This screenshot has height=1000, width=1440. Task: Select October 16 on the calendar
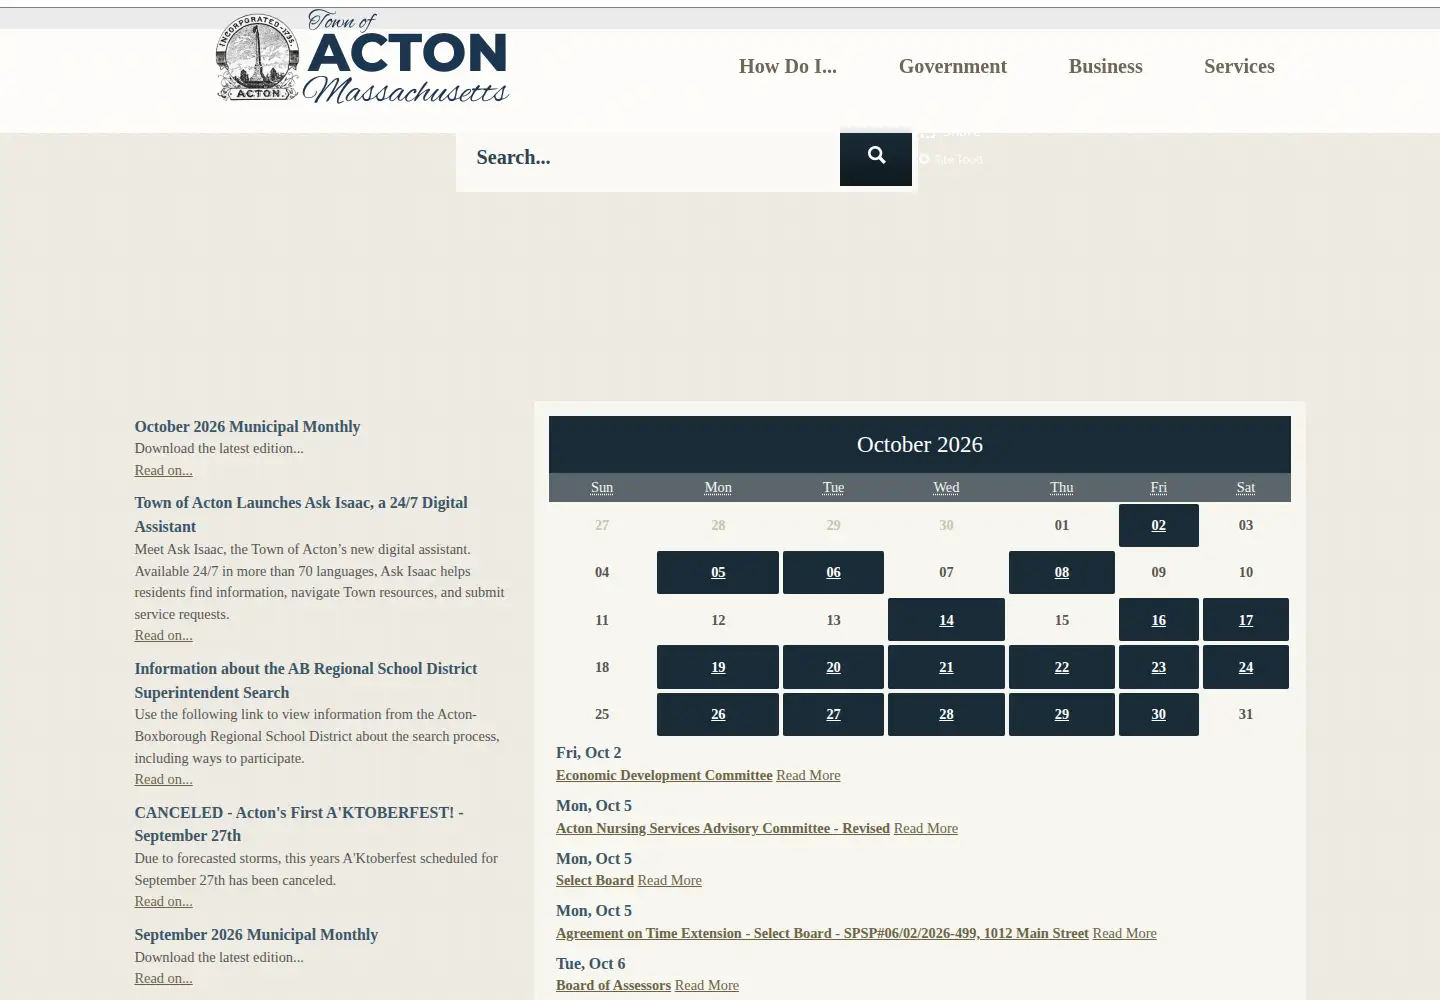(x=1159, y=620)
